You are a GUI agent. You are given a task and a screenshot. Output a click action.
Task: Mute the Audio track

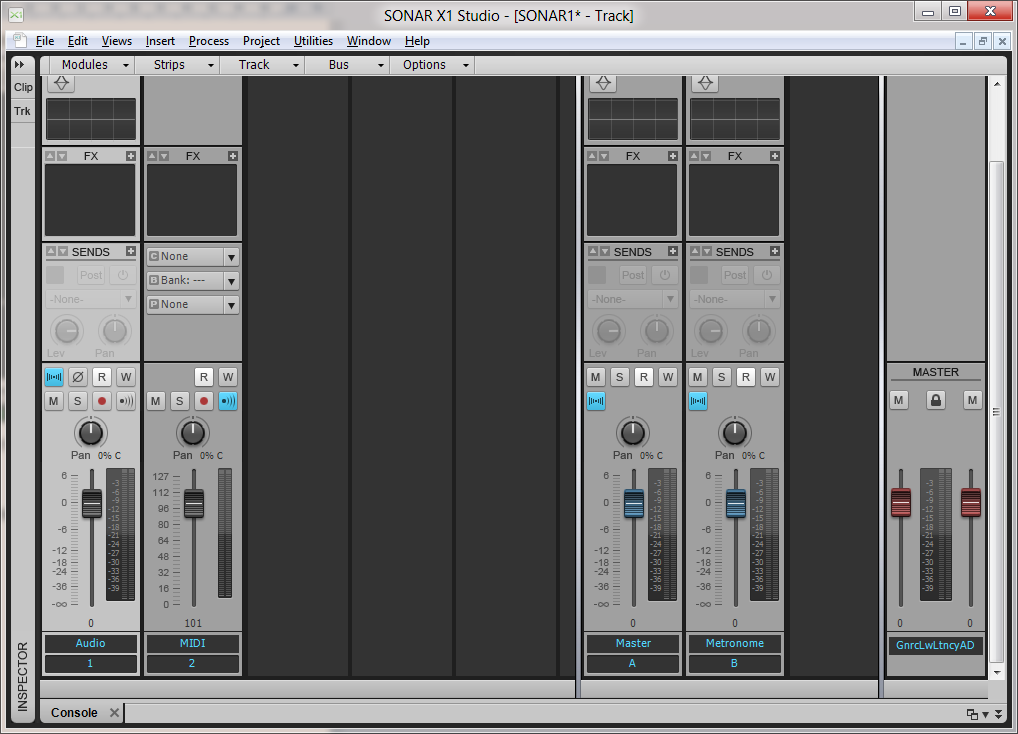point(54,401)
